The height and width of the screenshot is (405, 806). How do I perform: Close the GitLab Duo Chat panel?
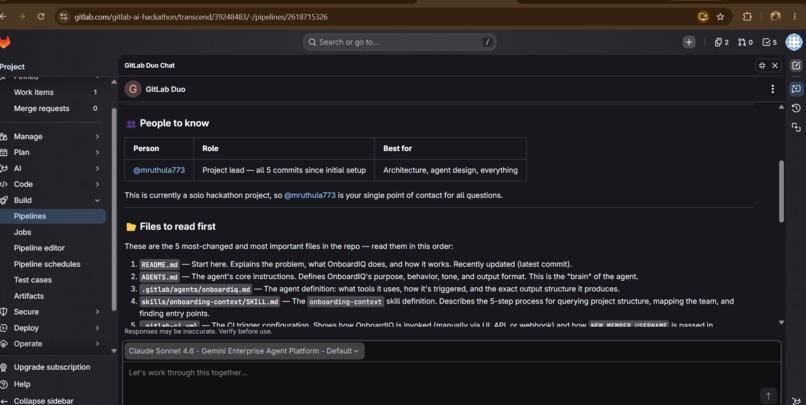coord(775,65)
